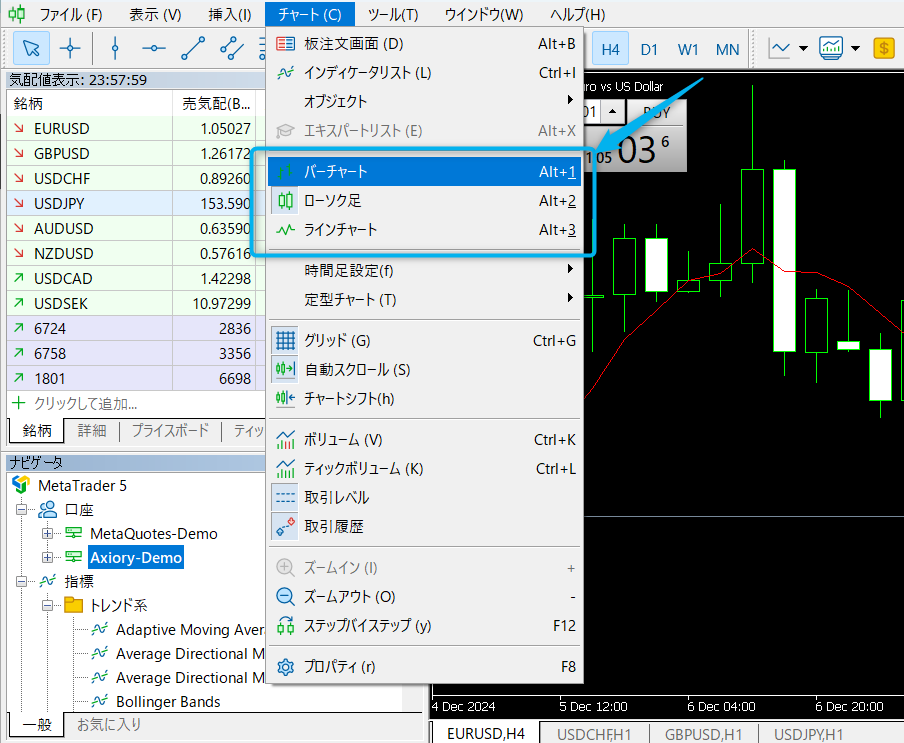Select the cursor arrow tool
Image resolution: width=904 pixels, height=743 pixels.
(31, 48)
